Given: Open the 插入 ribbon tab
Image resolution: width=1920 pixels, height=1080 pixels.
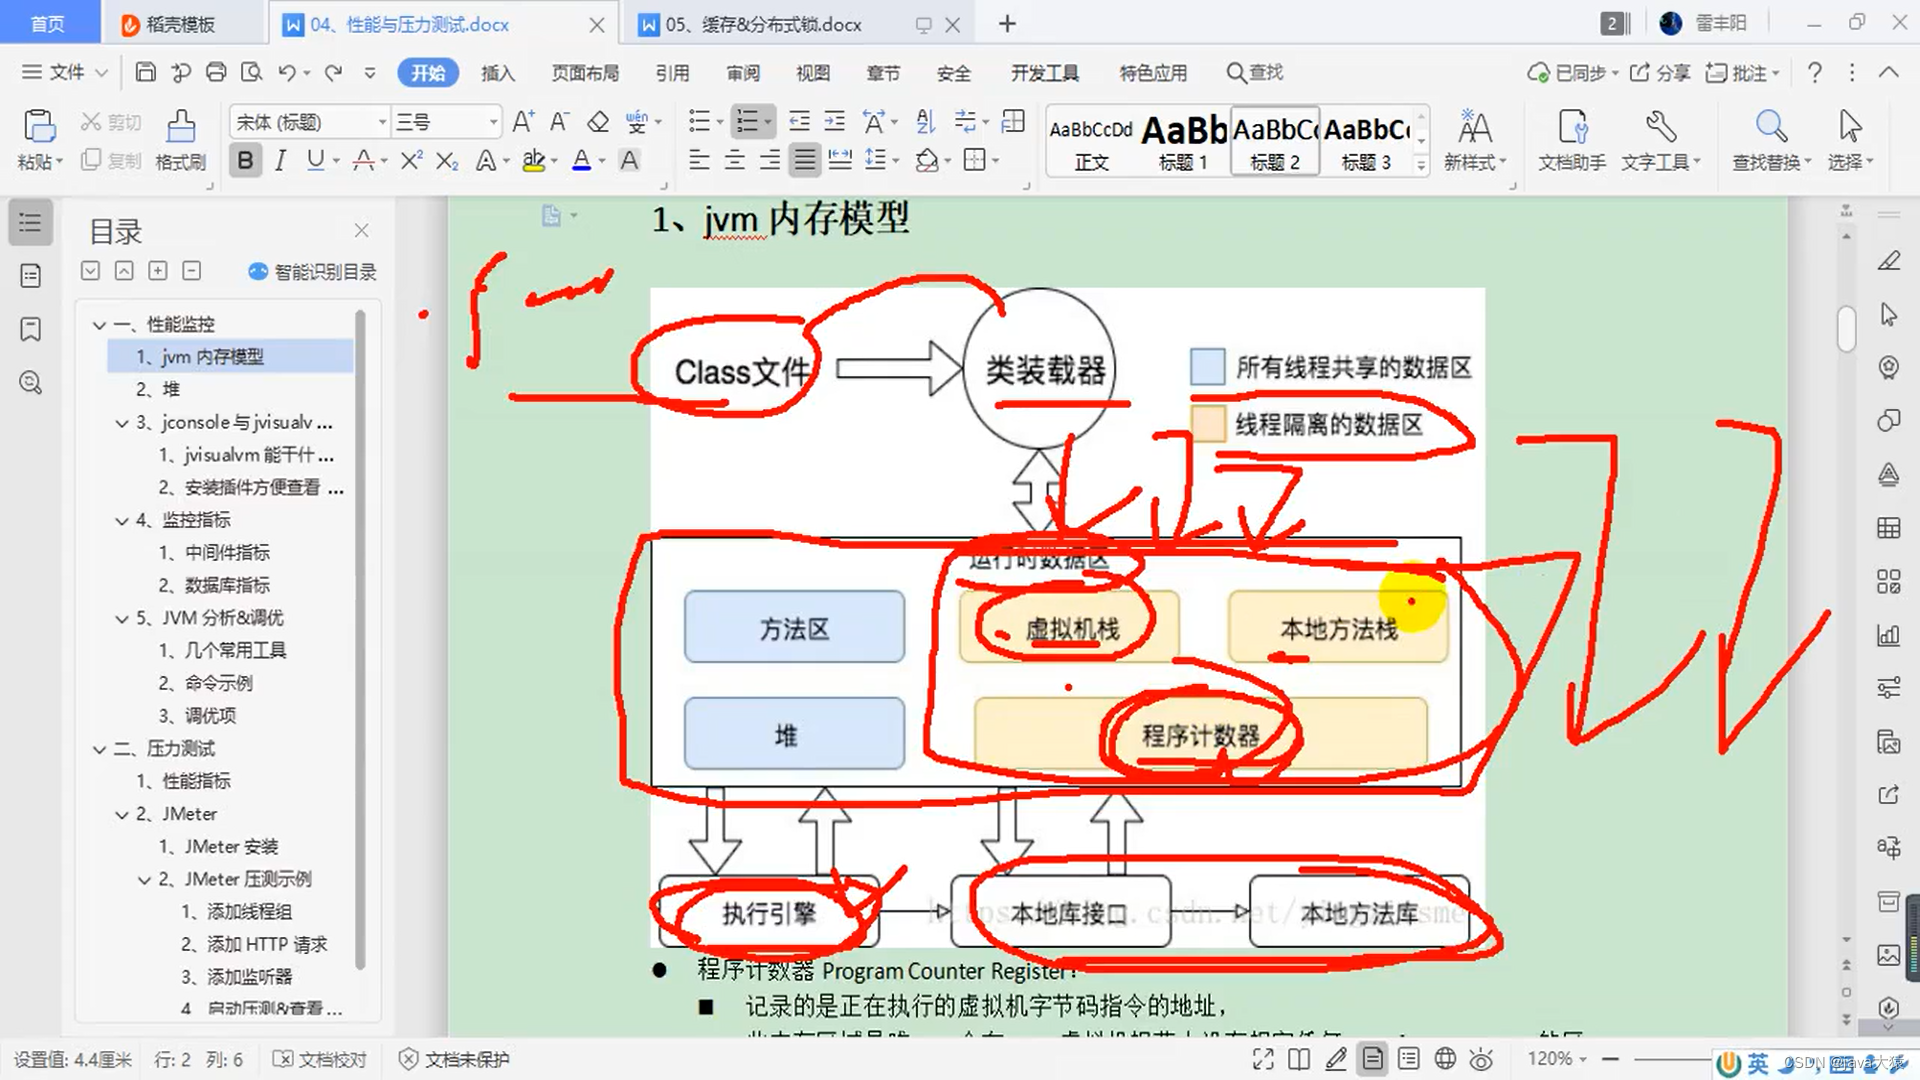Looking at the screenshot, I should pos(497,73).
